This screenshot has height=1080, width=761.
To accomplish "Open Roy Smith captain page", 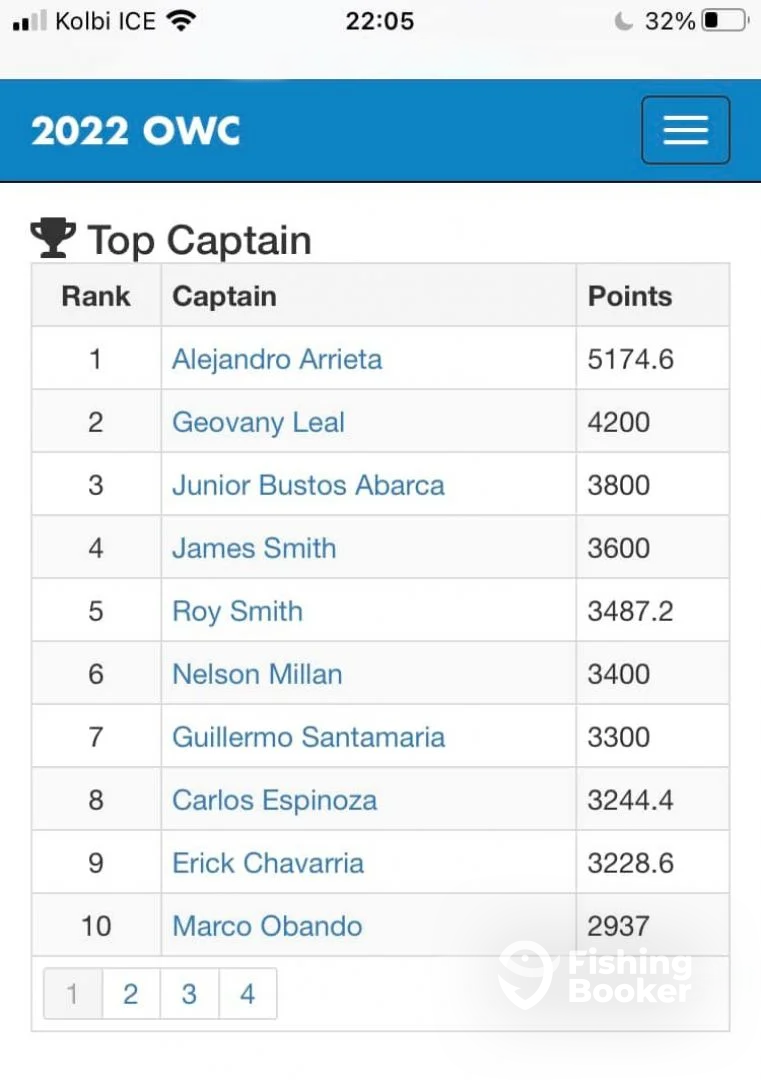I will click(x=237, y=611).
